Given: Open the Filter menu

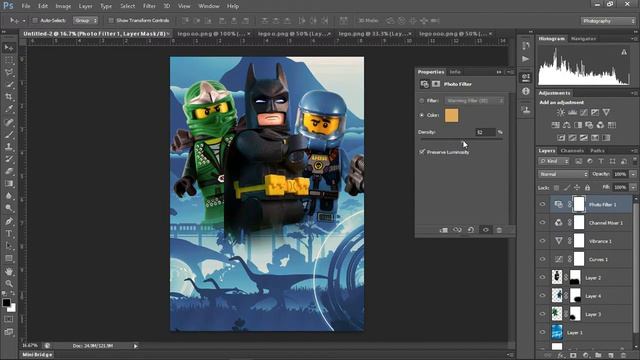Looking at the screenshot, I should tap(149, 6).
